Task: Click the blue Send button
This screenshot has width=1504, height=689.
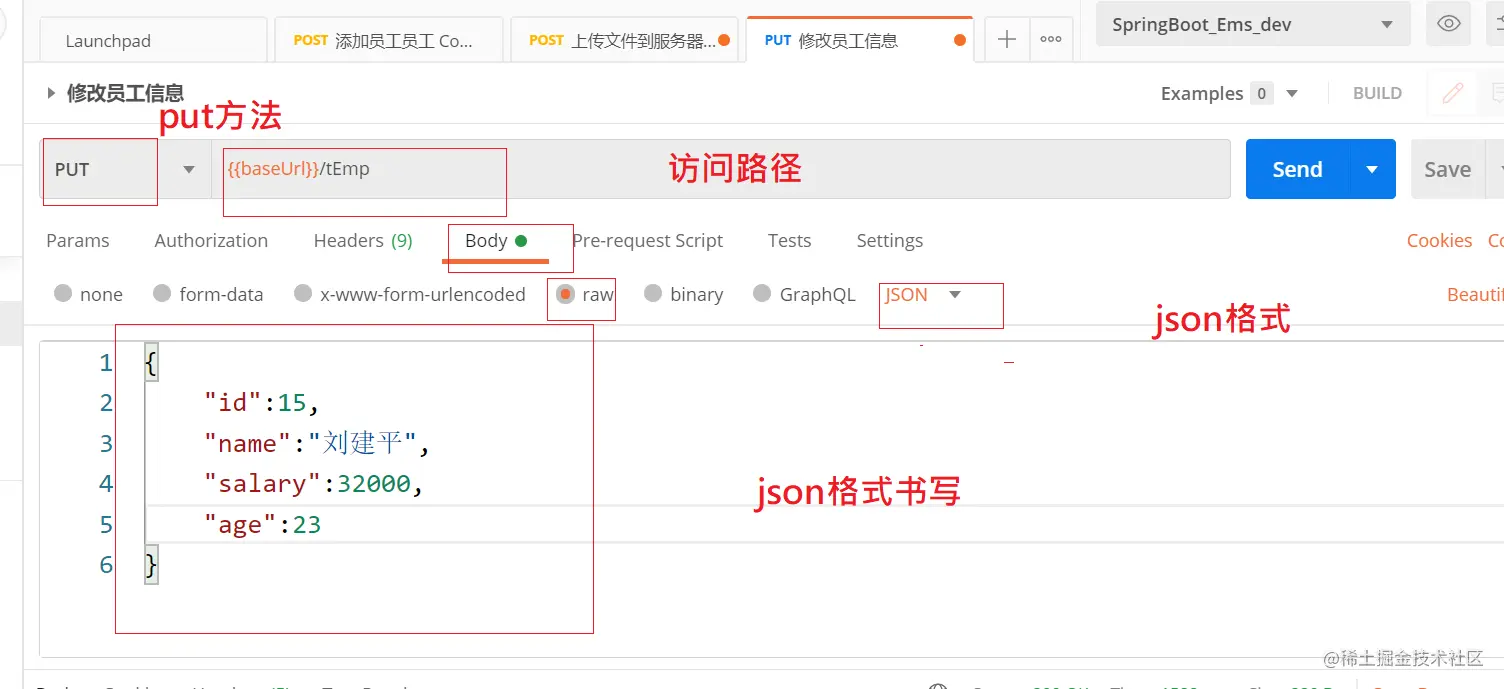Action: [1298, 169]
